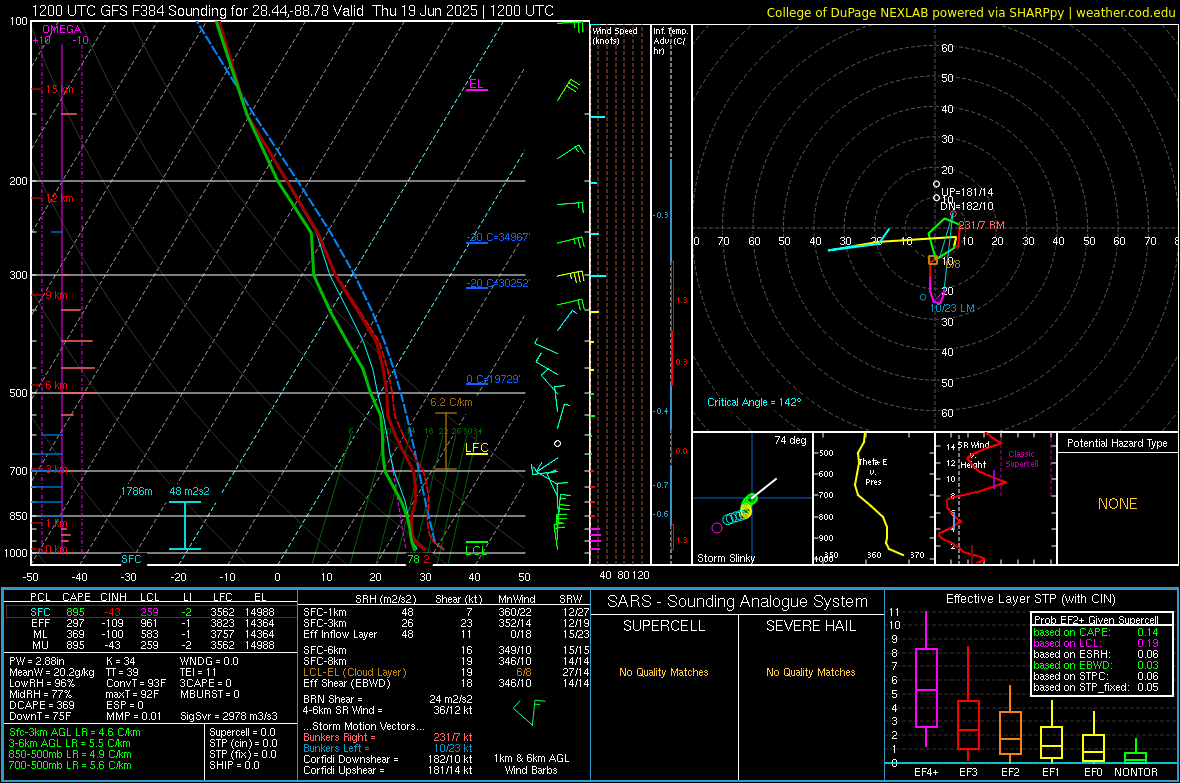This screenshot has width=1180, height=783.
Task: Select the ML parcel row in the table
Action: [x=151, y=634]
